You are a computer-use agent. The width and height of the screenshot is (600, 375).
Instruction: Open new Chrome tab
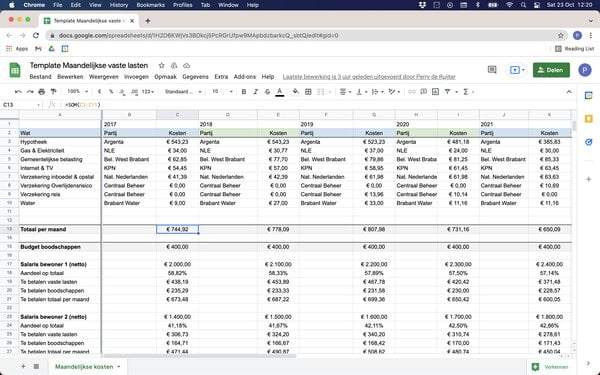pos(148,21)
